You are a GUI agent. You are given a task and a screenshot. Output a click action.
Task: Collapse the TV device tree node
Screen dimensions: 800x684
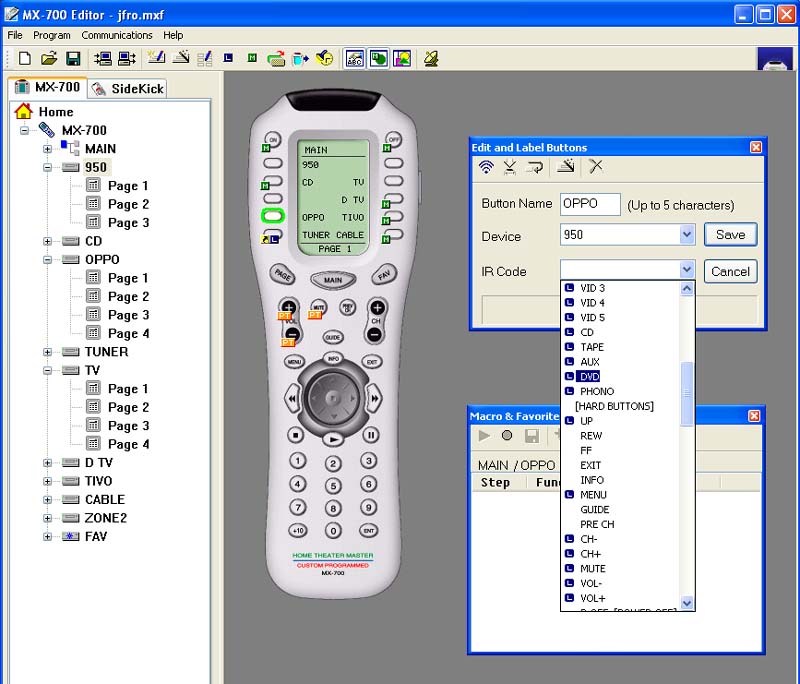tap(47, 370)
